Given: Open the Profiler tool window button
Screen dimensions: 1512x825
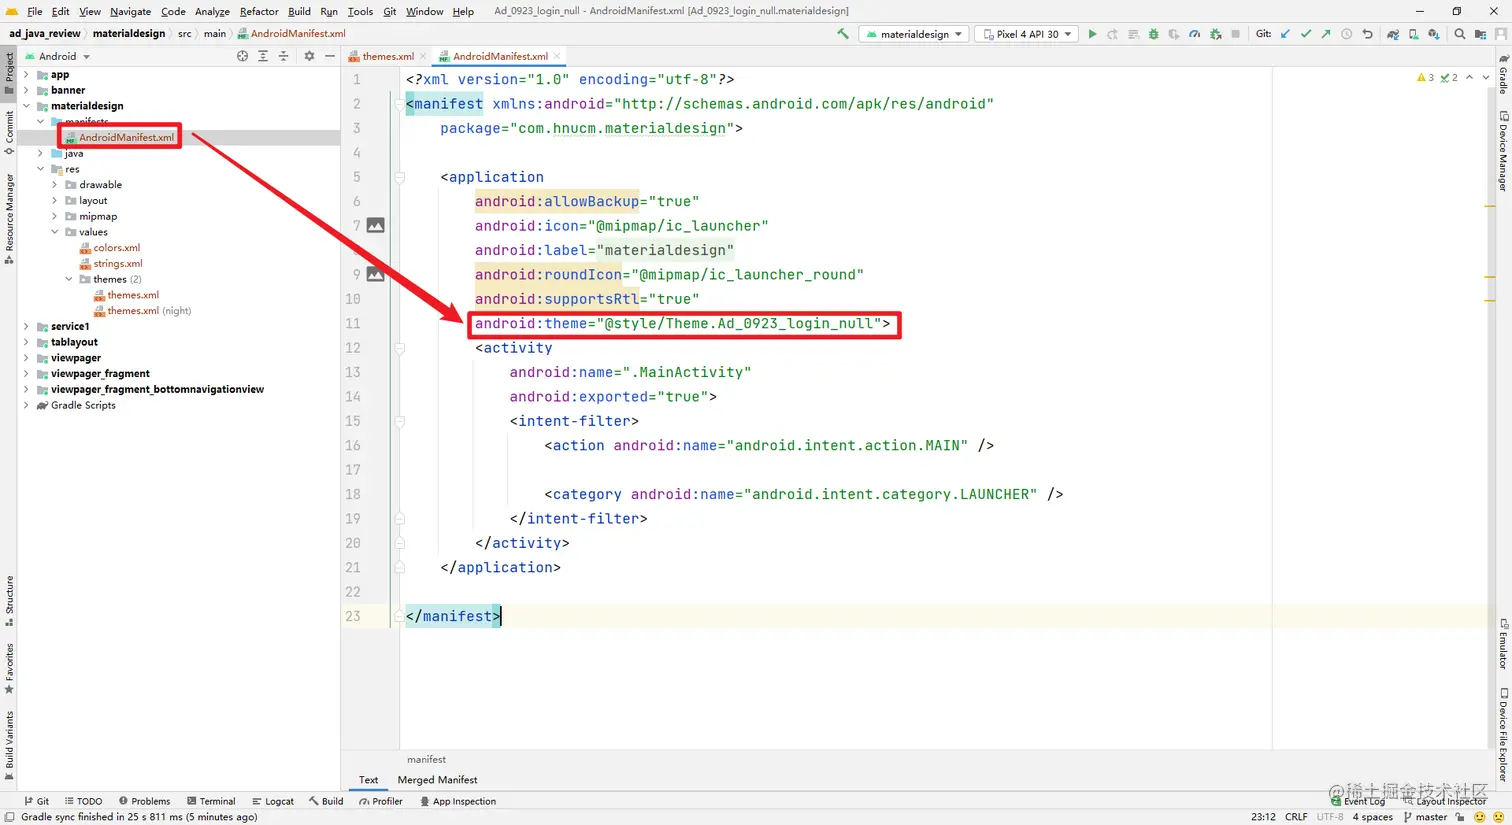Looking at the screenshot, I should click(381, 801).
